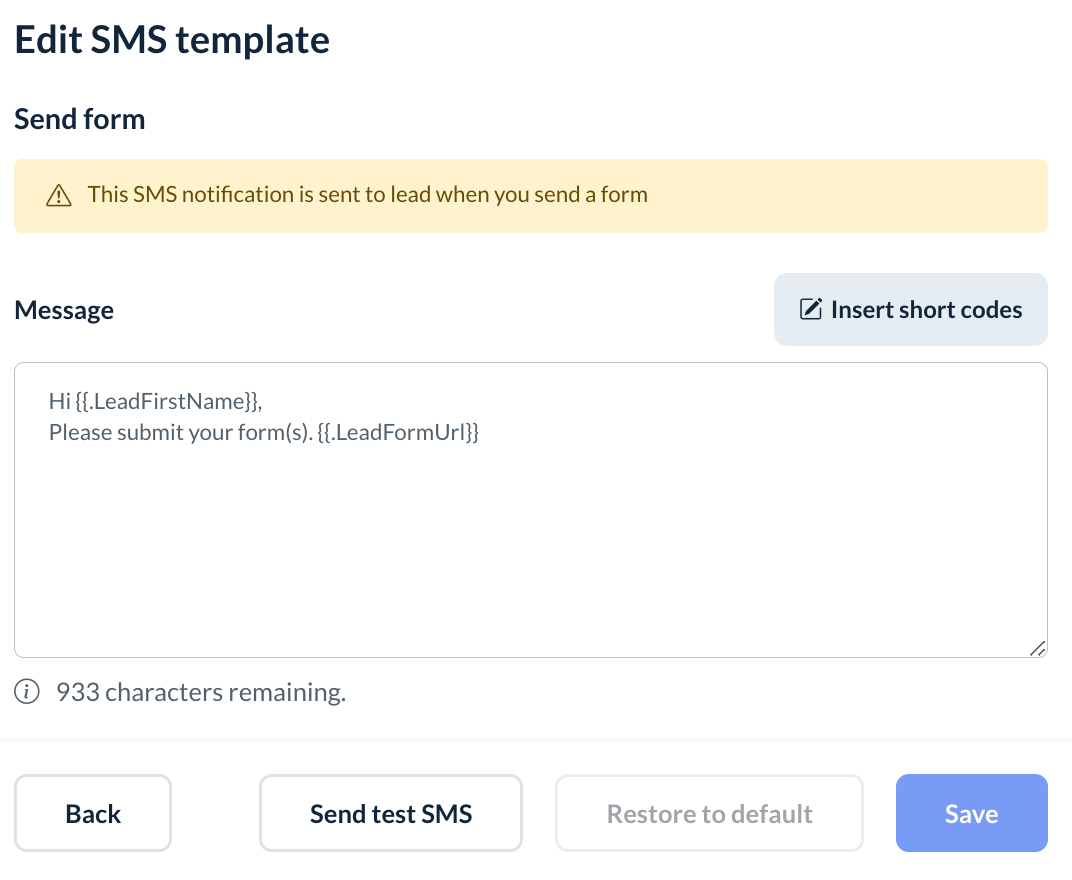Click the word 'Hi' in the message
The image size is (1072, 880).
click(59, 402)
